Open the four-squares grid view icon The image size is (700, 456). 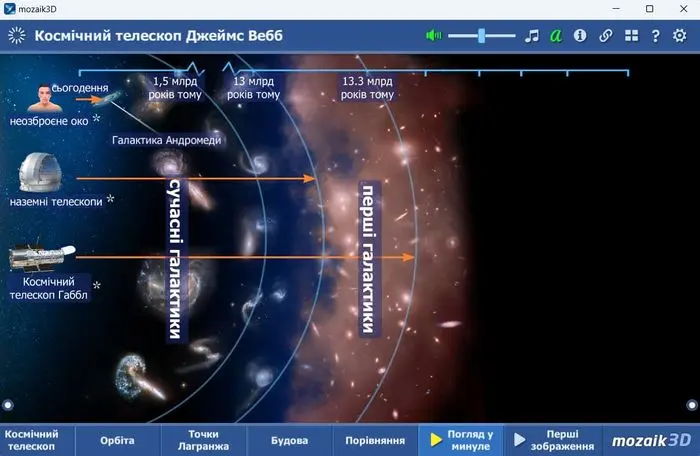click(x=631, y=35)
